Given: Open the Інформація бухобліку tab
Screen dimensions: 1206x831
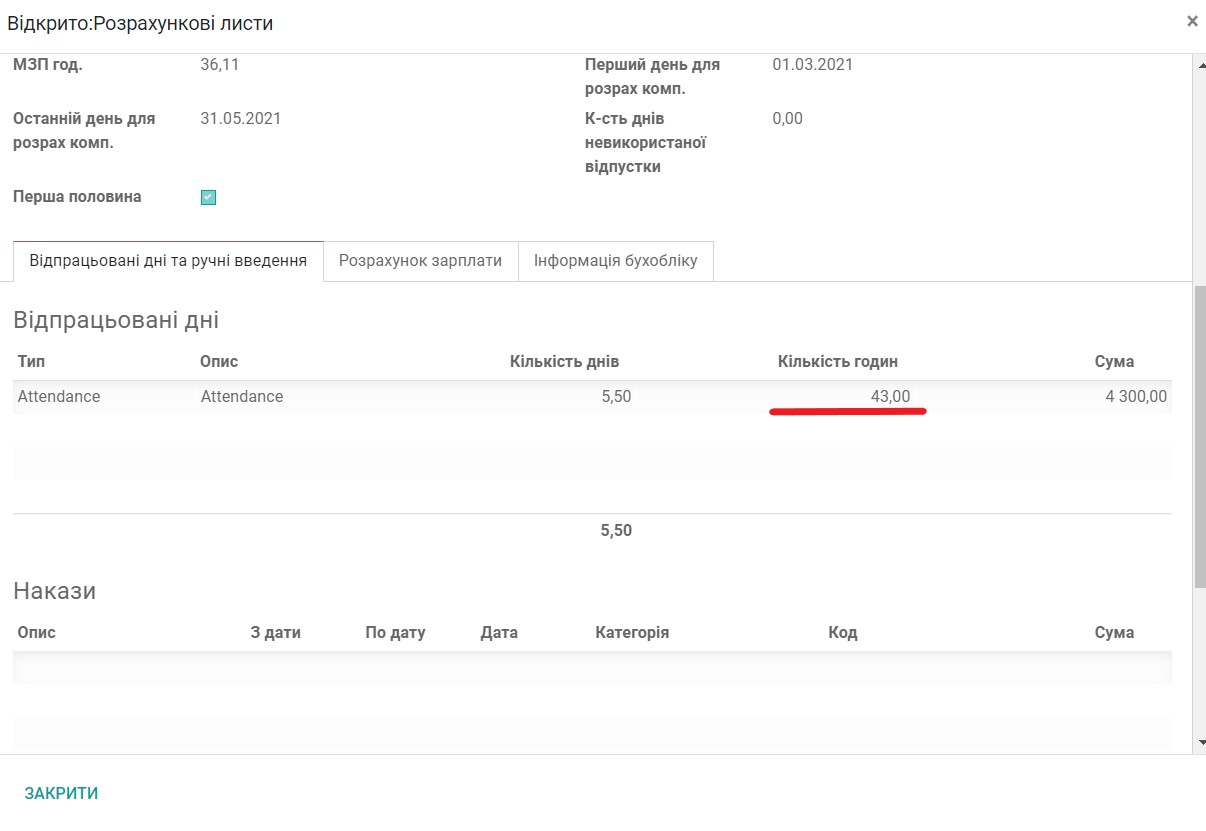Looking at the screenshot, I should 615,260.
